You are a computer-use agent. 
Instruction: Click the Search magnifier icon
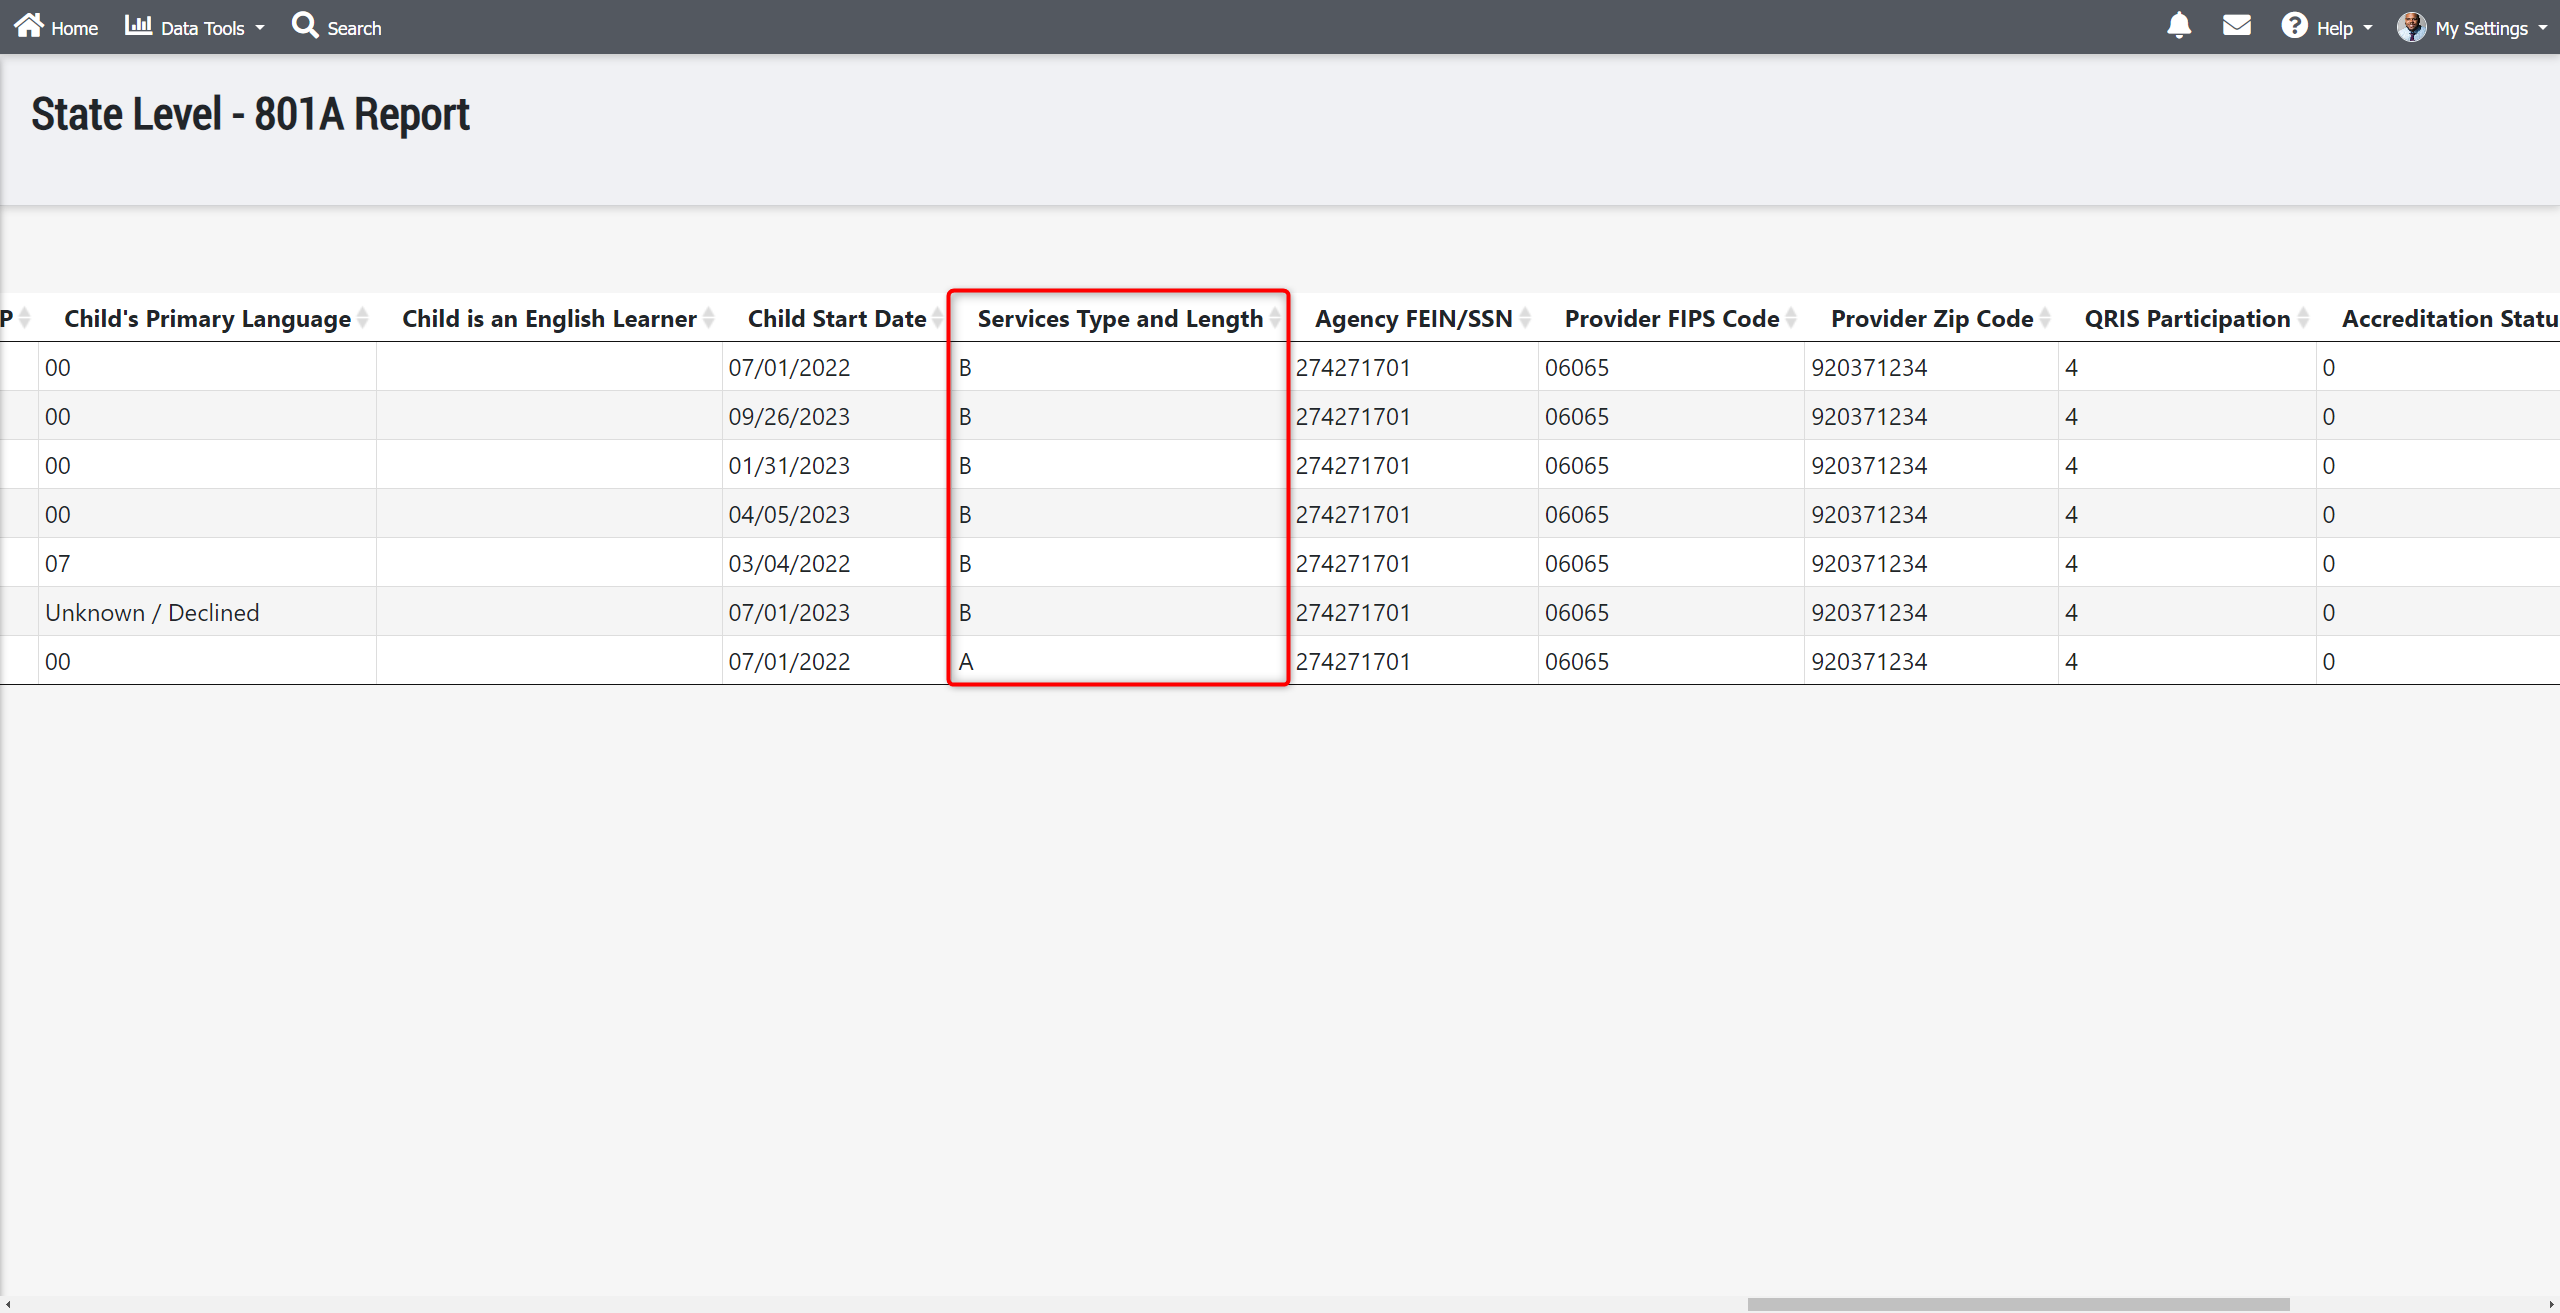pos(305,25)
